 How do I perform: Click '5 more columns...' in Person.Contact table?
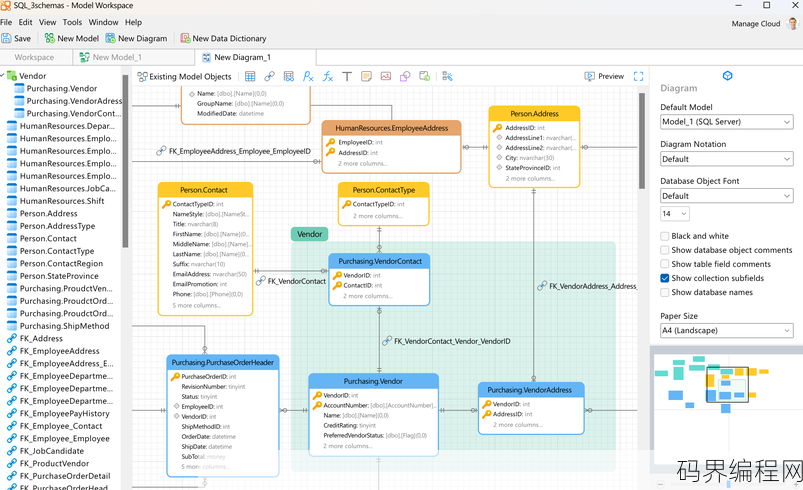(x=197, y=306)
